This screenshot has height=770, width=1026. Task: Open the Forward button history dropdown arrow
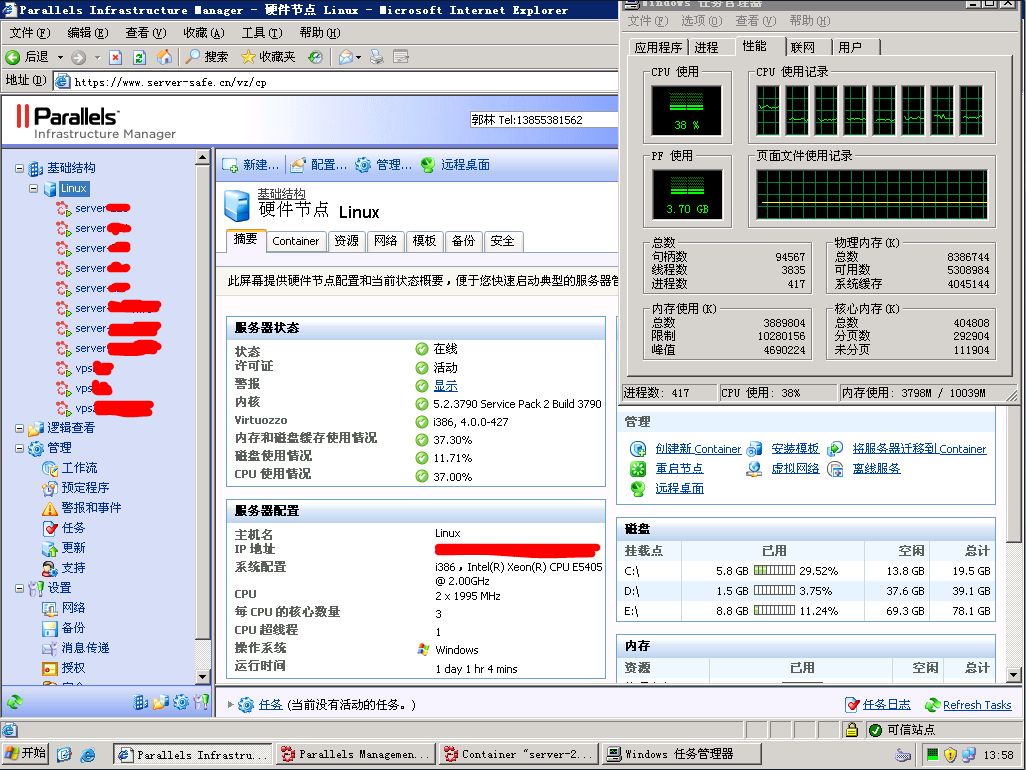97,58
